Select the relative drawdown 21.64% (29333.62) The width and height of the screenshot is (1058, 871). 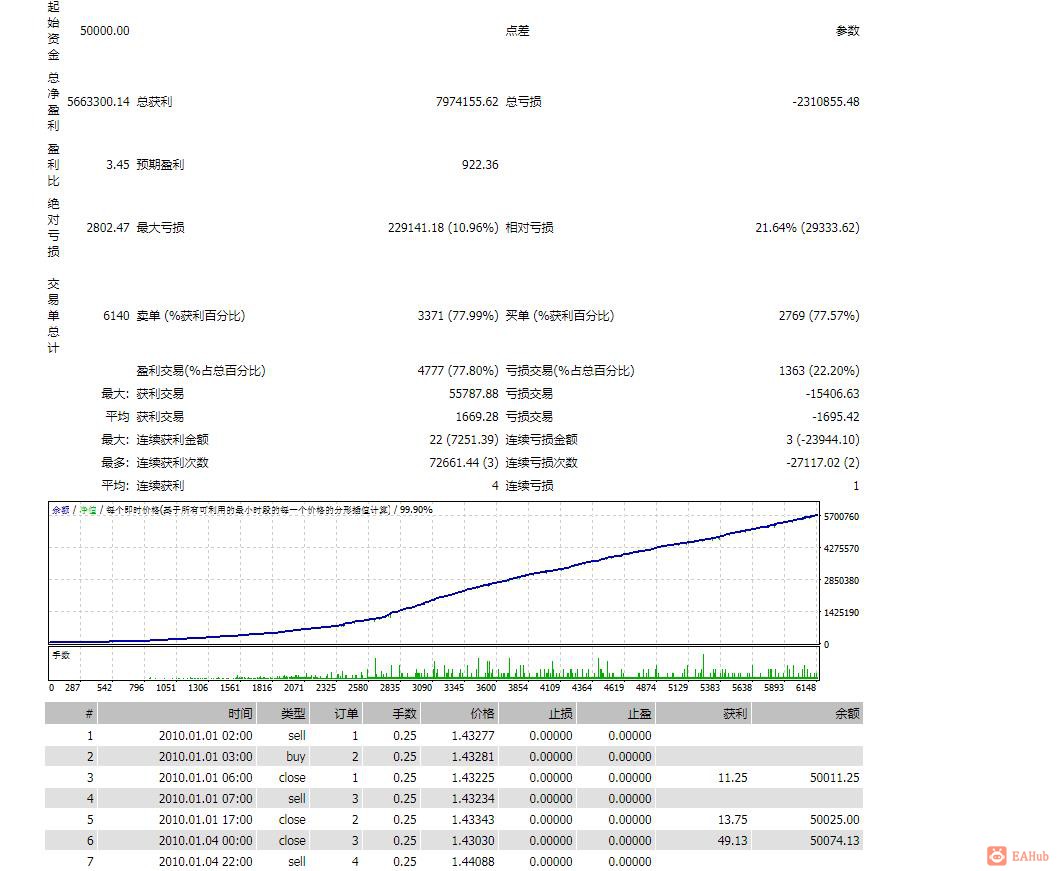pyautogui.click(x=807, y=228)
